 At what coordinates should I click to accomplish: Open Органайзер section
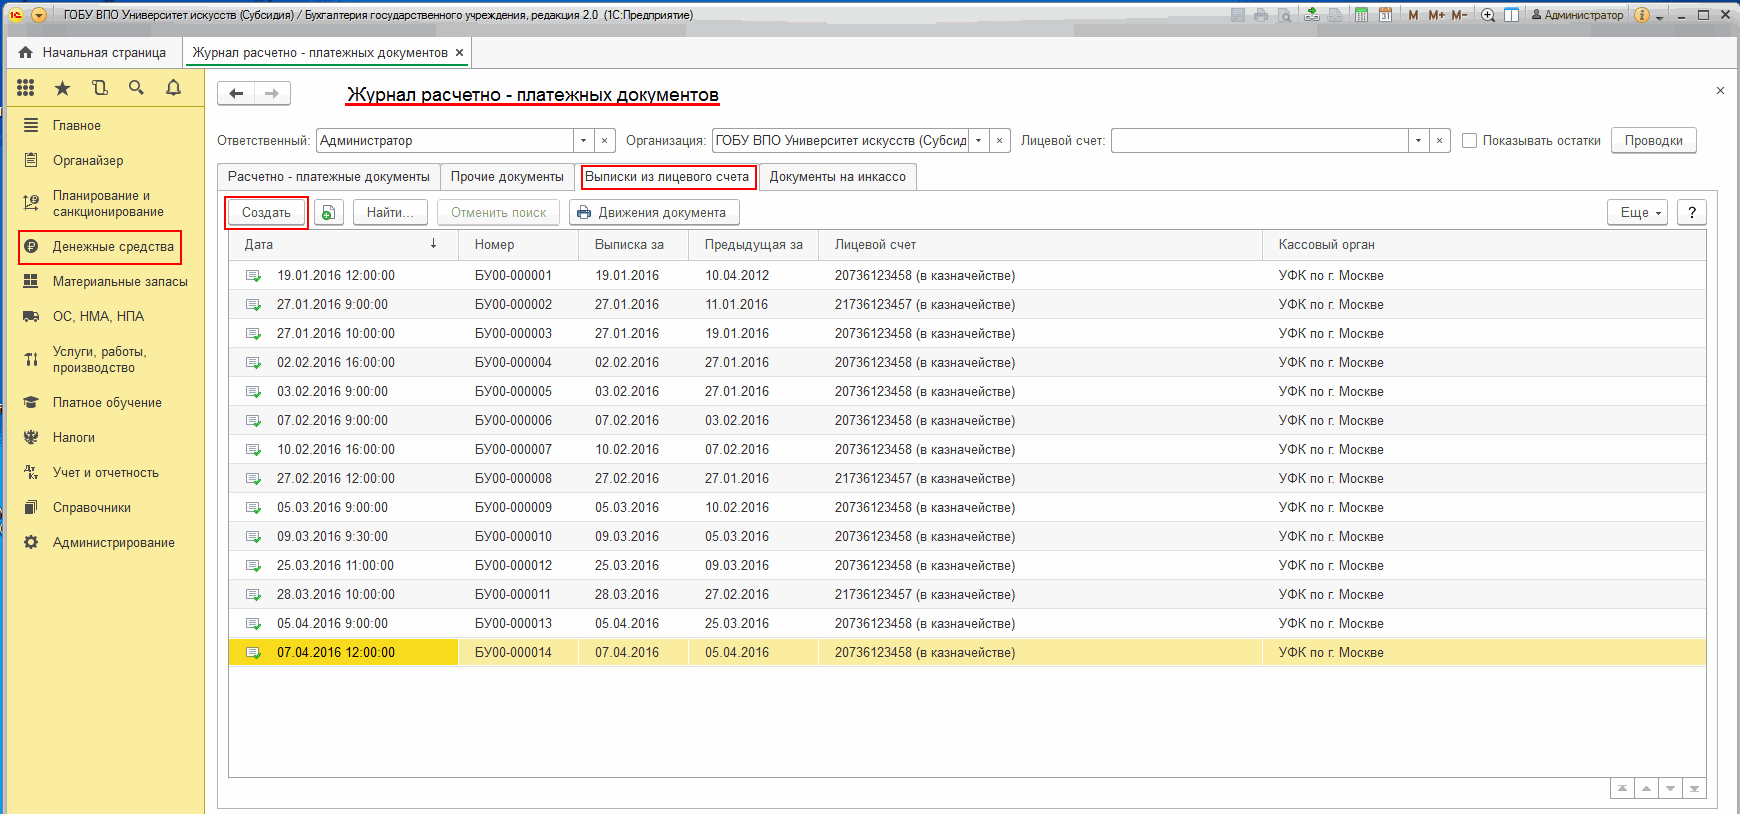point(88,160)
